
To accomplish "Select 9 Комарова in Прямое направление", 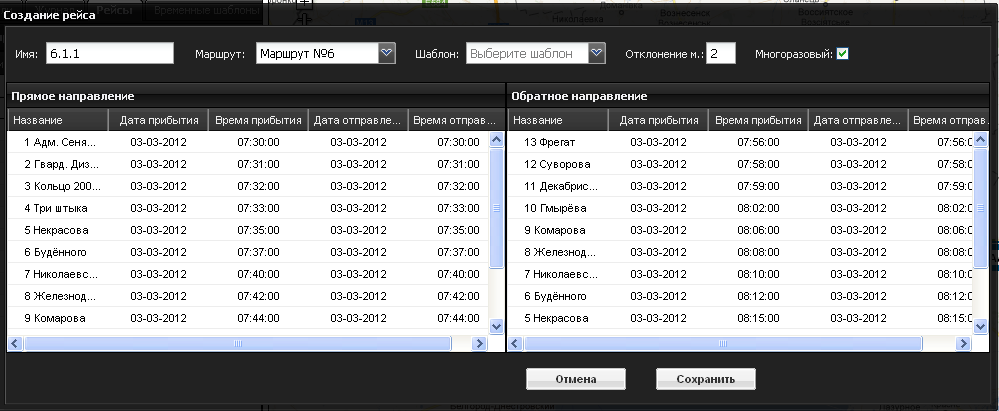I will 248,318.
